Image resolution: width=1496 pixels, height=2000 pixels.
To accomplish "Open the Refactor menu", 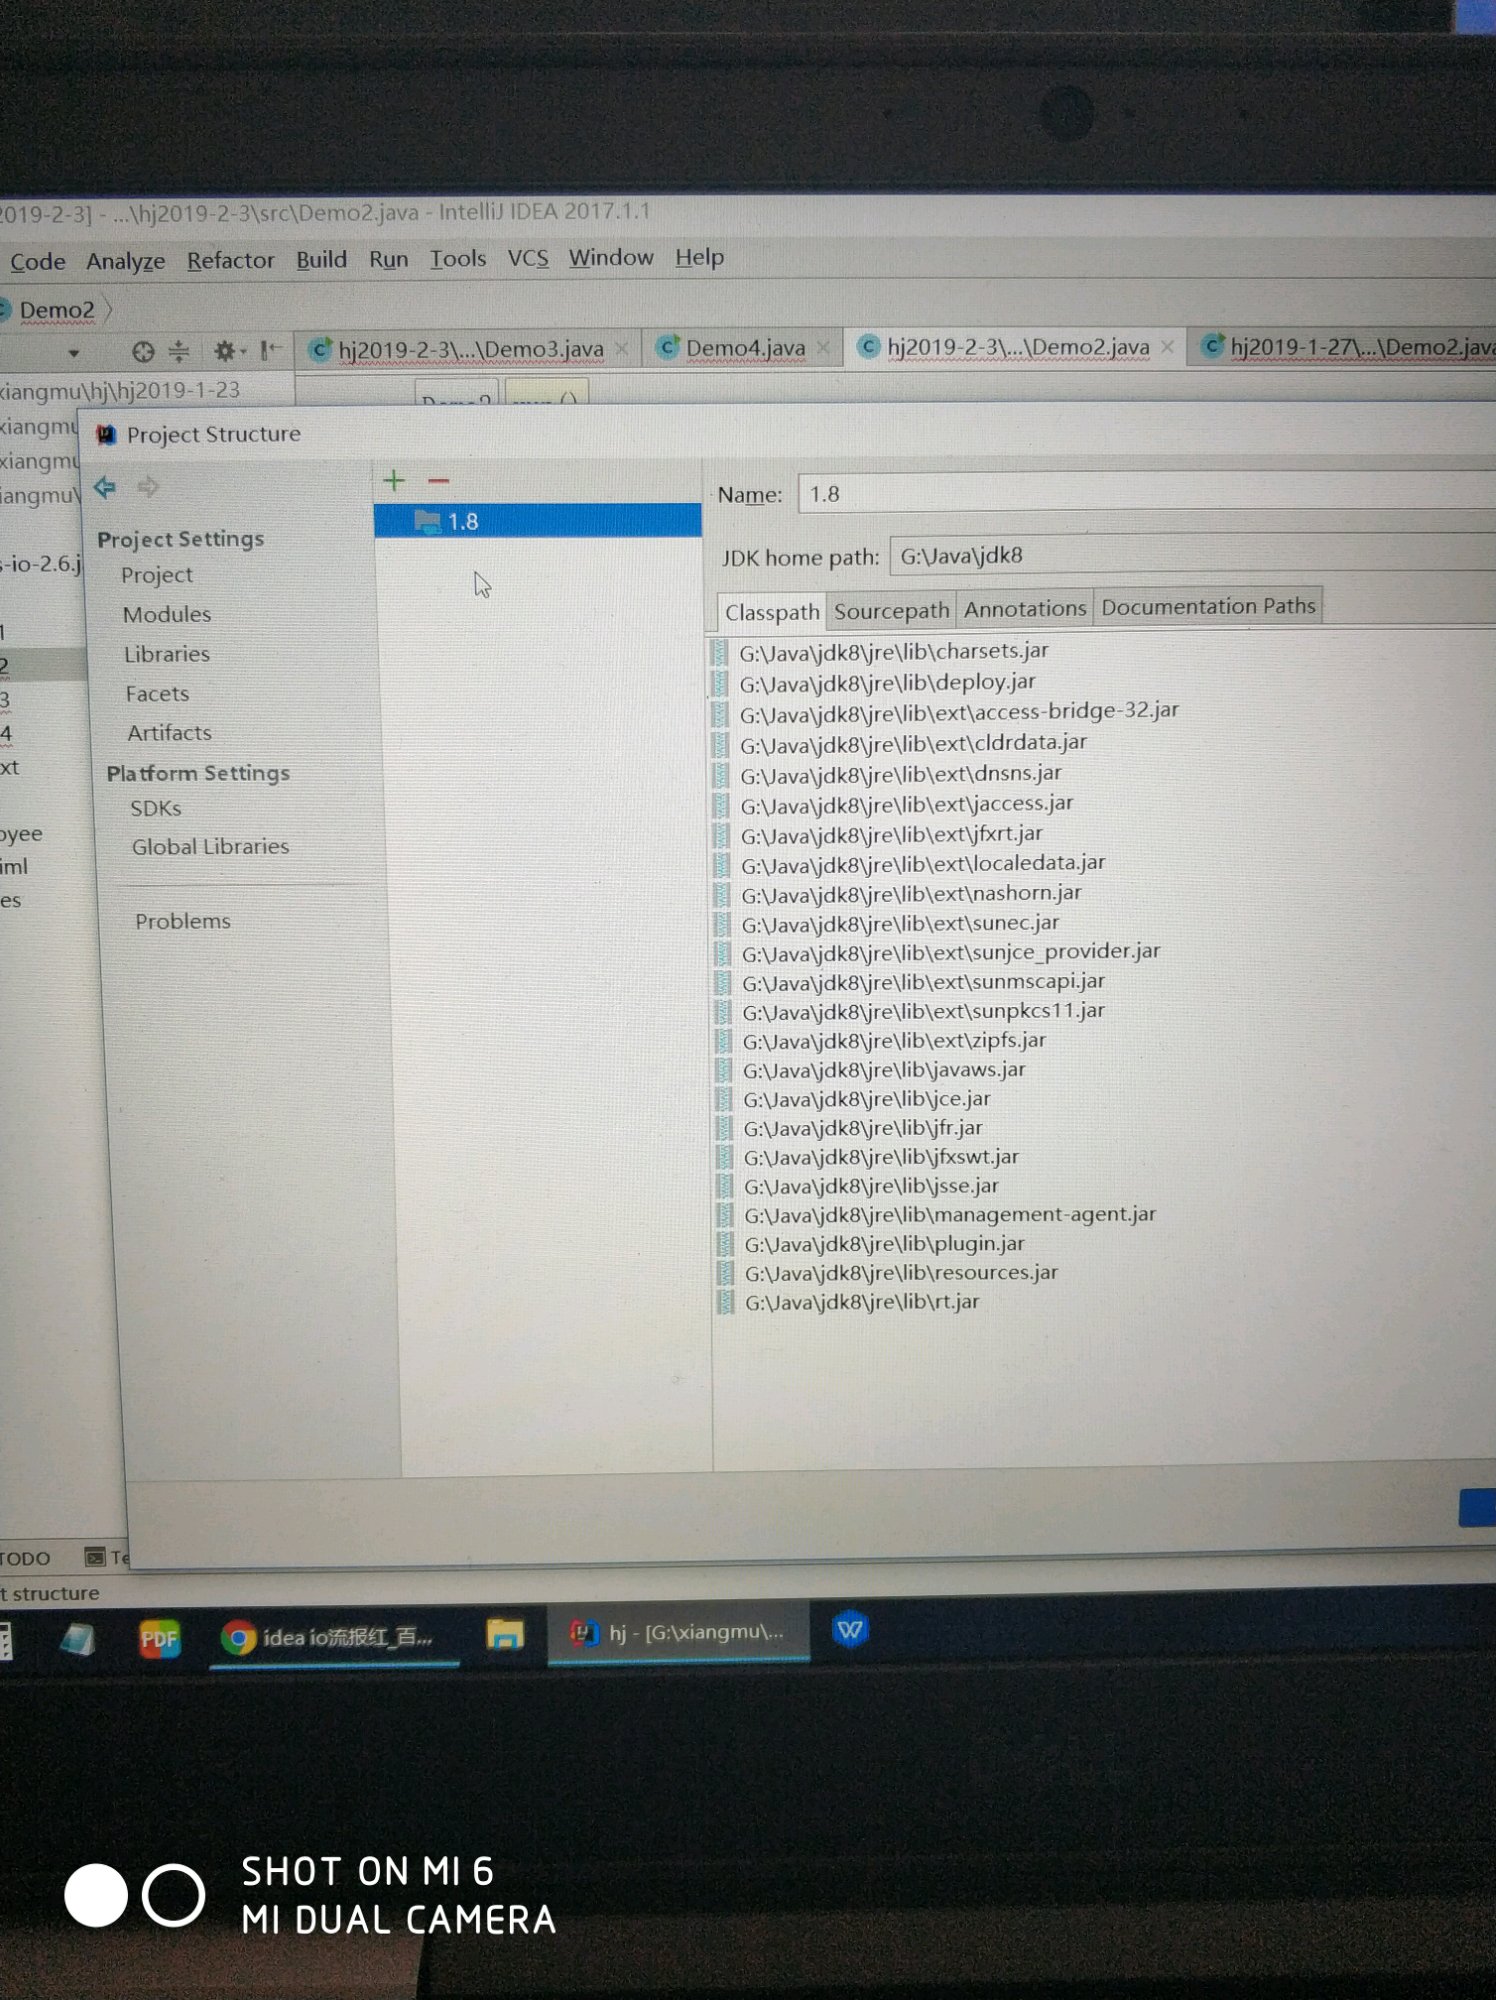I will [x=230, y=260].
